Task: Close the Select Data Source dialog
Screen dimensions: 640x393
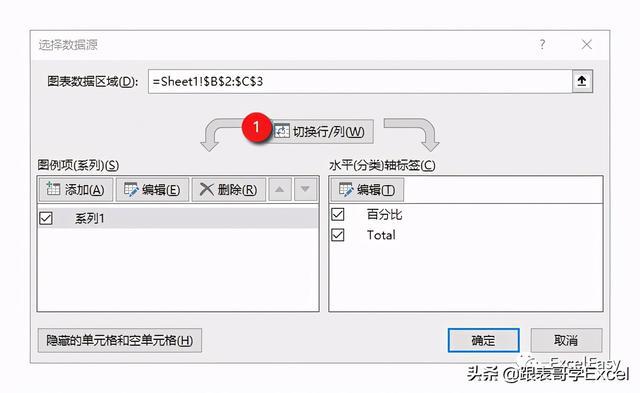Action: [587, 44]
